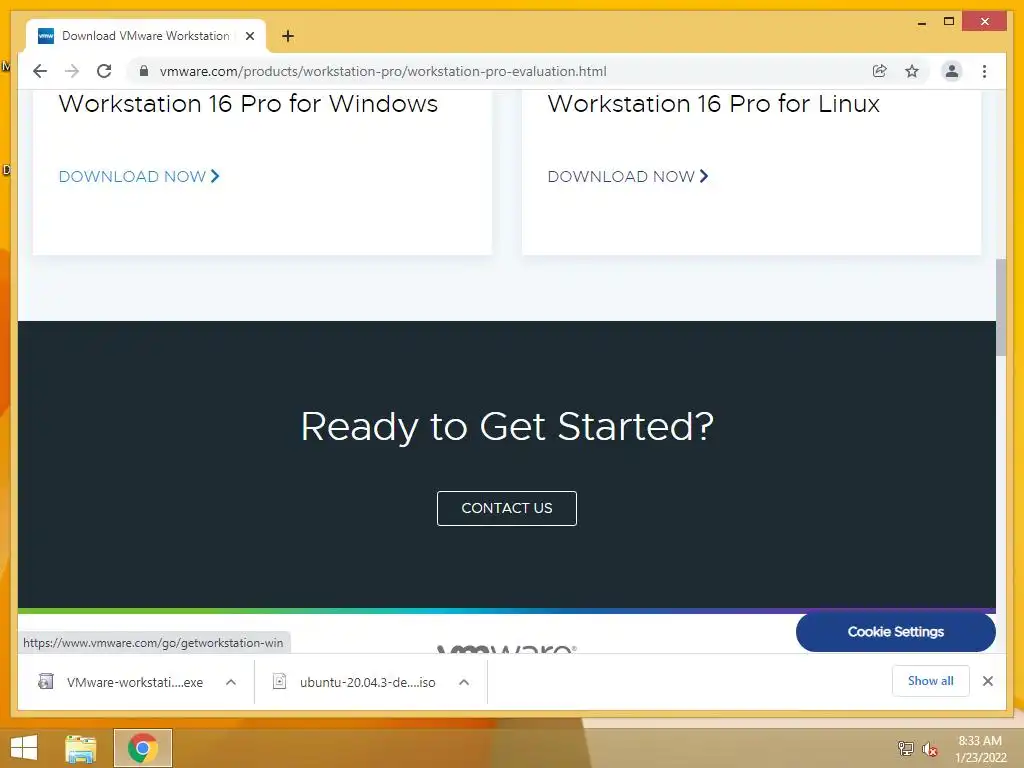Show all downloads

931,681
